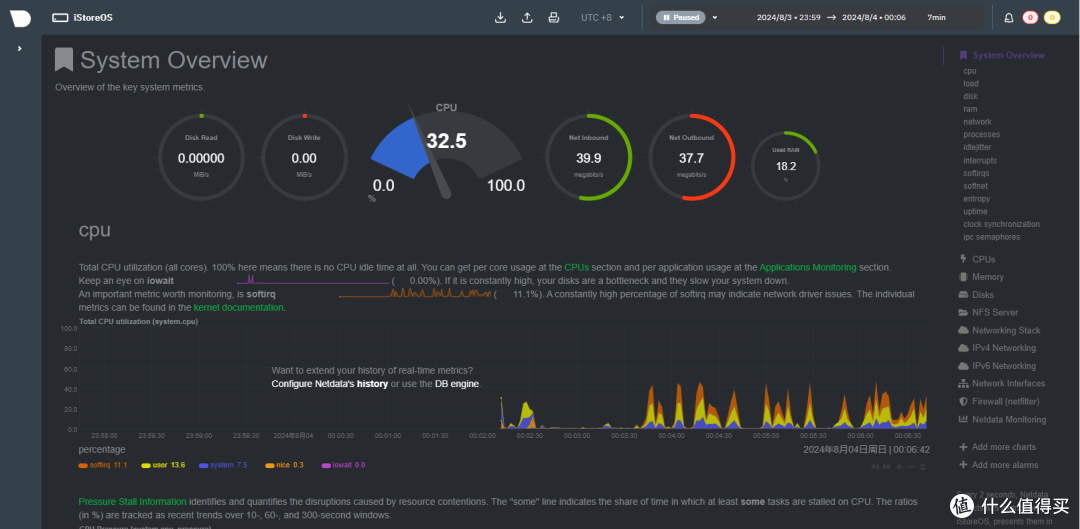Click the Applications Monitoring link
Image resolution: width=1080 pixels, height=529 pixels.
tap(808, 267)
